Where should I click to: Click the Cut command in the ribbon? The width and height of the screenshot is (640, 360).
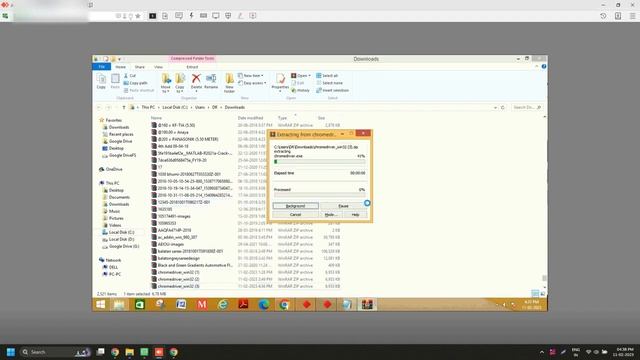coord(130,76)
